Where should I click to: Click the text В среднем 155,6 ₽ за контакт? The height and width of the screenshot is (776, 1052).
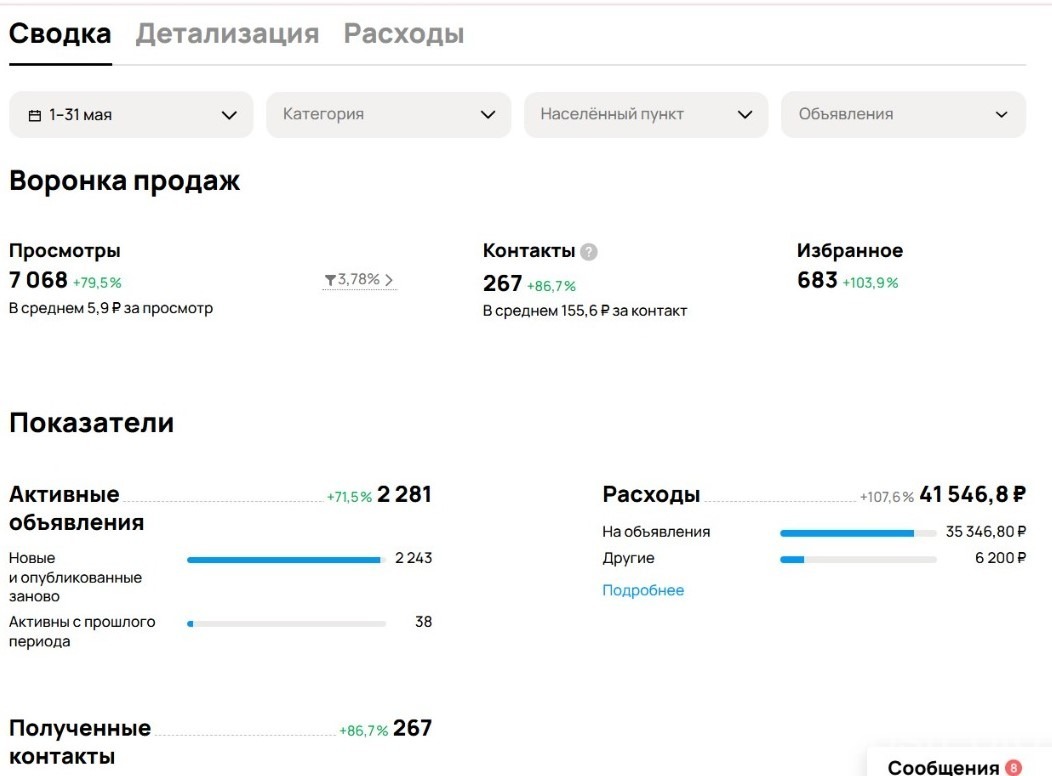click(585, 311)
